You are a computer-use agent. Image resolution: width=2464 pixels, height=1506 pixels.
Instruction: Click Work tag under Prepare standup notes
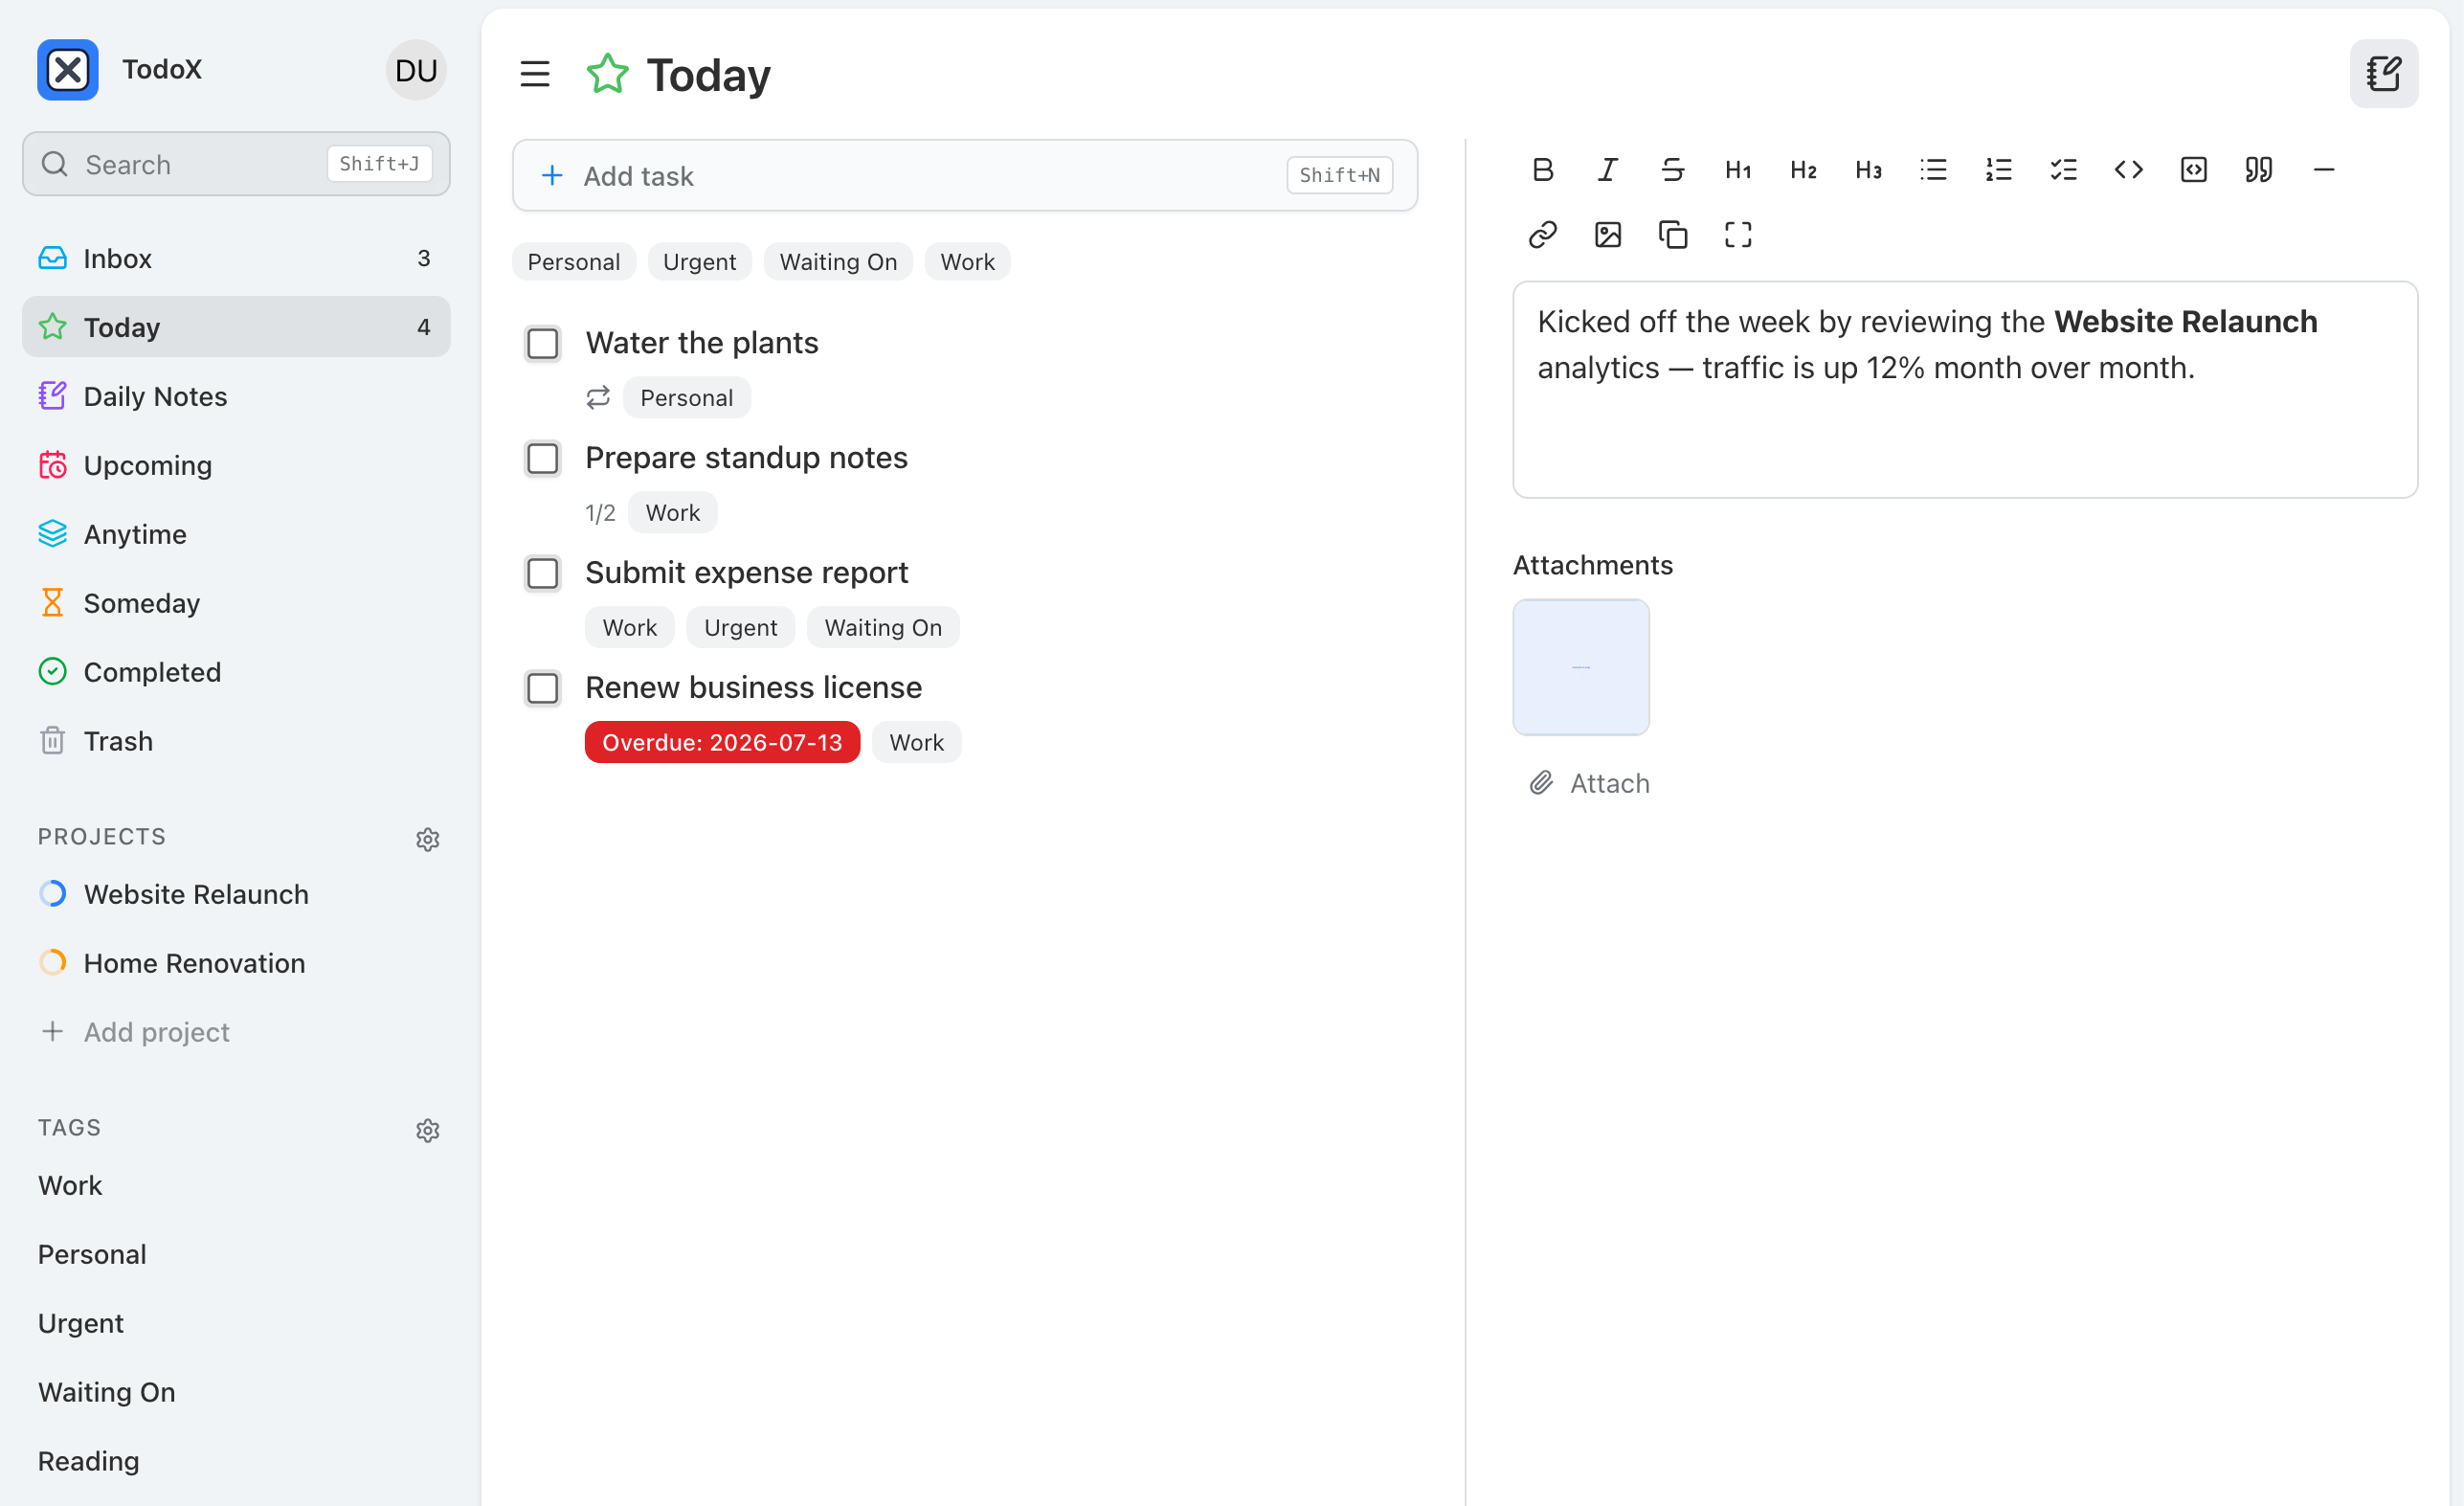click(673, 513)
